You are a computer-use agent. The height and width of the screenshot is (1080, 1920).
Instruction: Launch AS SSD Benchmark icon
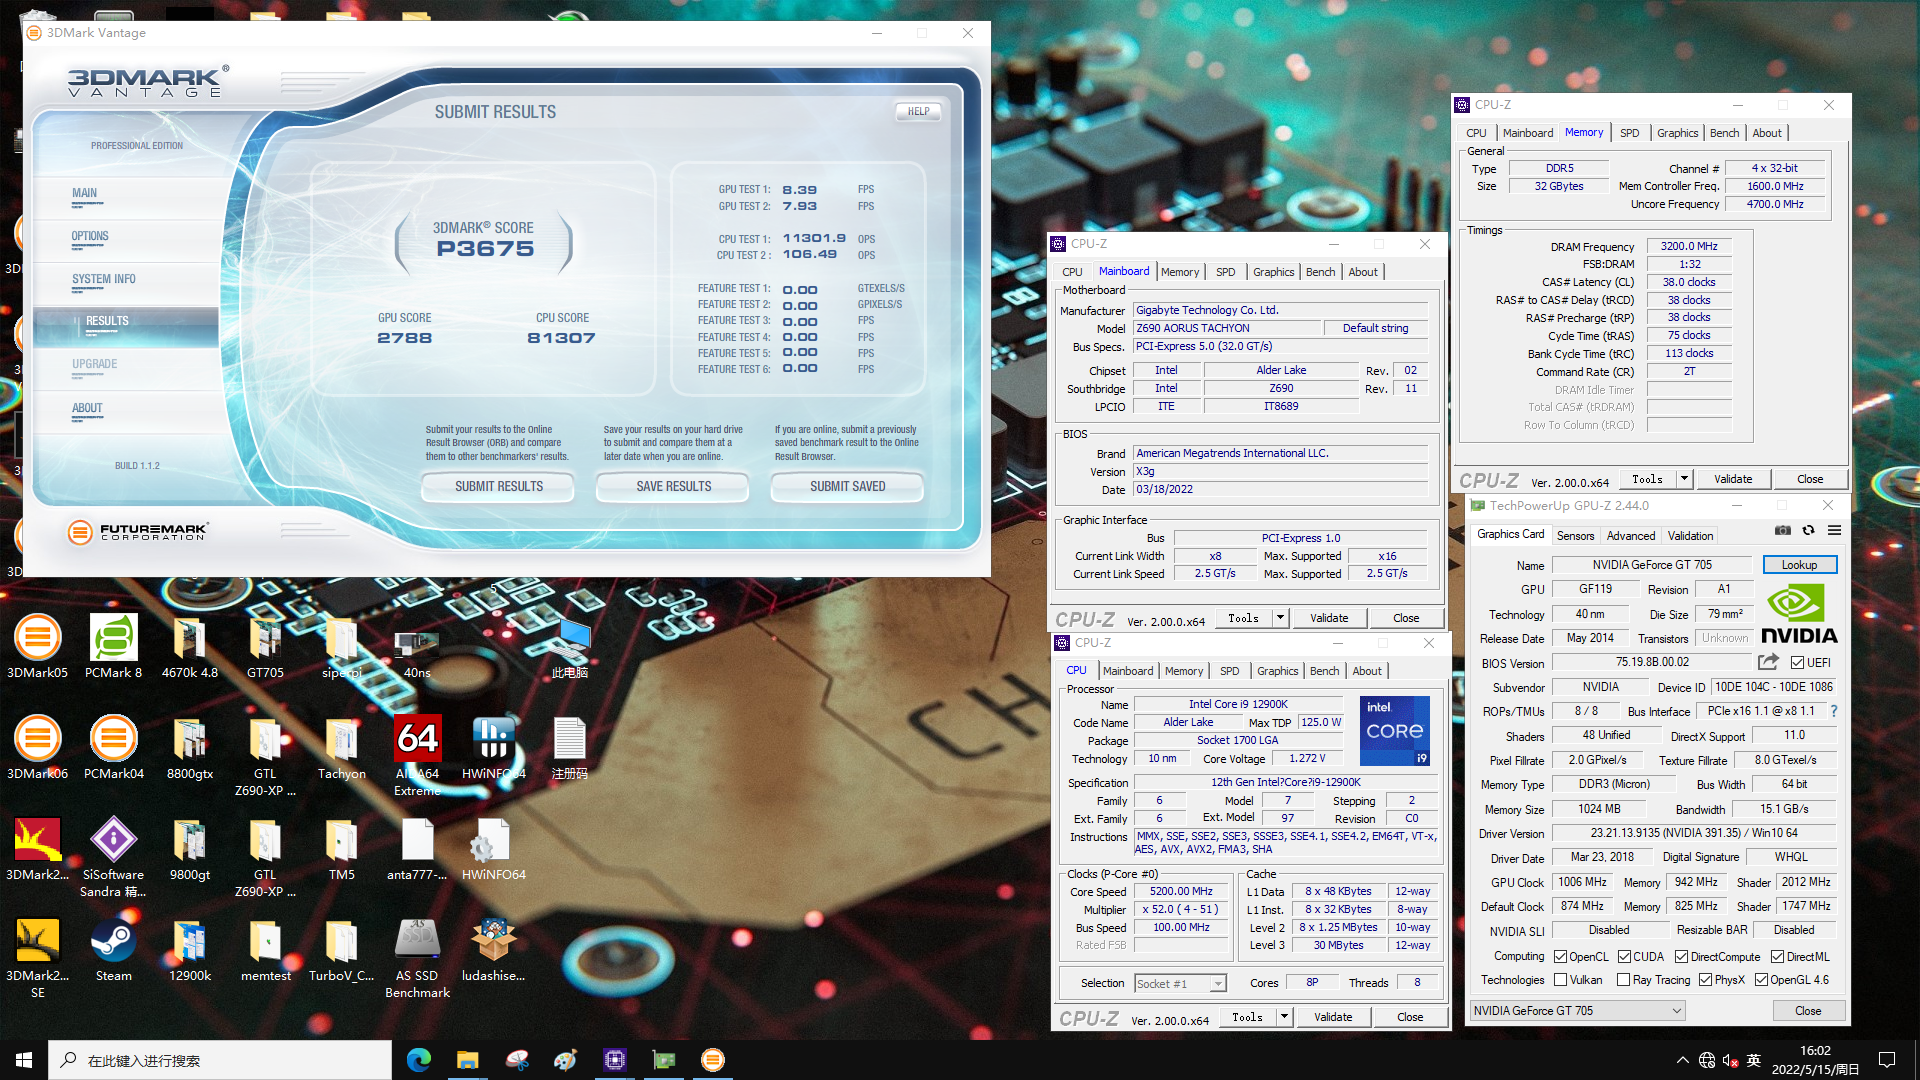417,957
